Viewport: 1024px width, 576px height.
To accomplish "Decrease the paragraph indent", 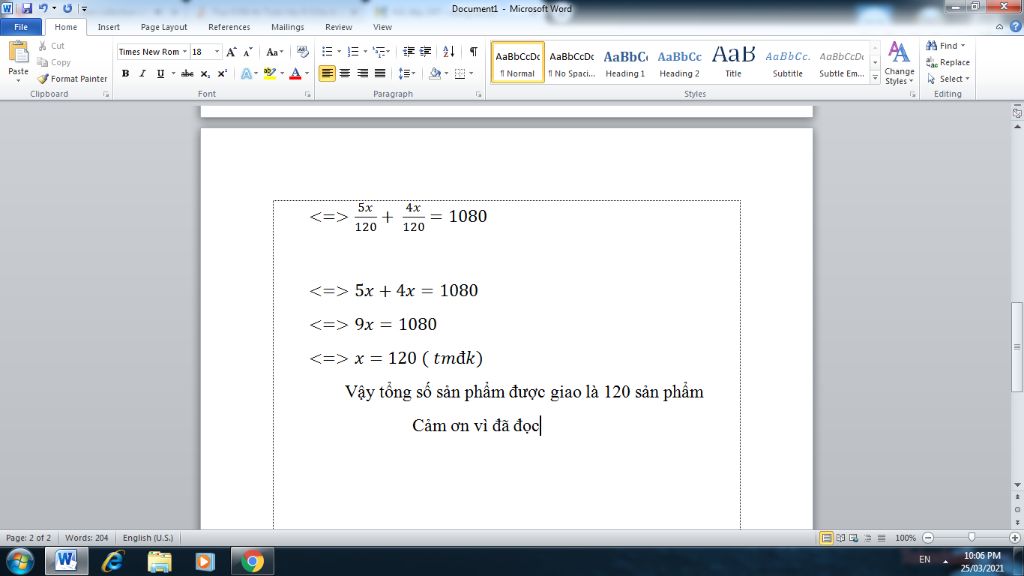I will pos(409,52).
